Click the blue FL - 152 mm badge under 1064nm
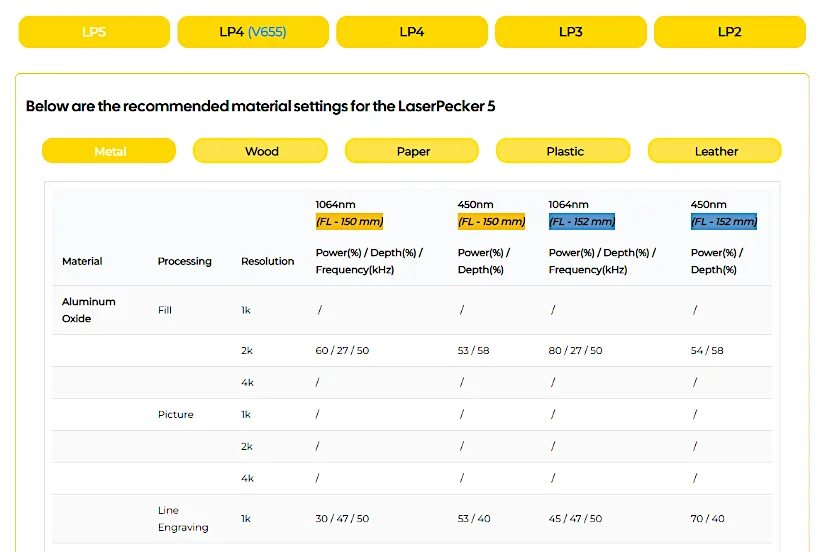 coord(582,222)
